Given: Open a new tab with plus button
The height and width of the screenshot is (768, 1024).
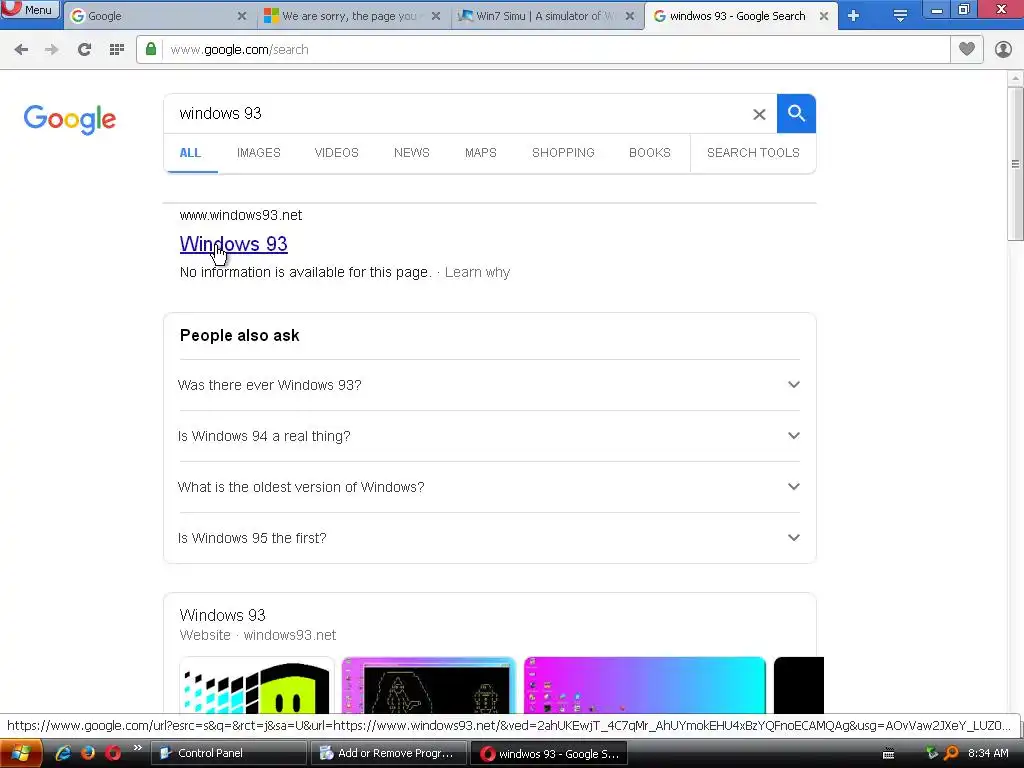Looking at the screenshot, I should (854, 16).
